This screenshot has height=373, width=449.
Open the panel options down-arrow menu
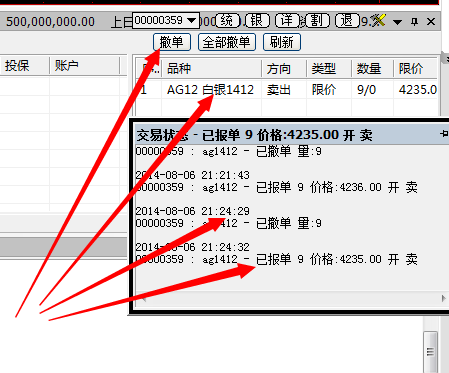coord(397,22)
